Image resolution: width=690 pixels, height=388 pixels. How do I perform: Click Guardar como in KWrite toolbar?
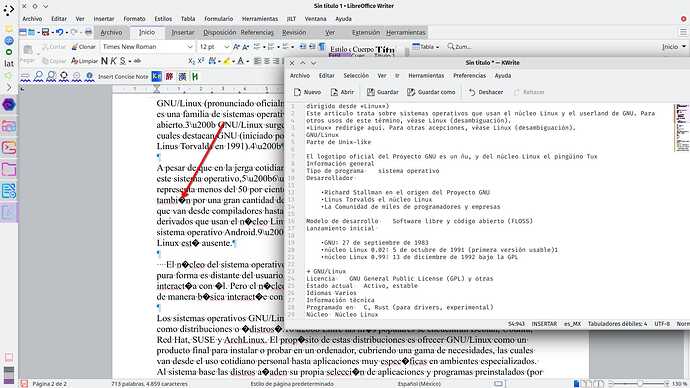pos(431,92)
